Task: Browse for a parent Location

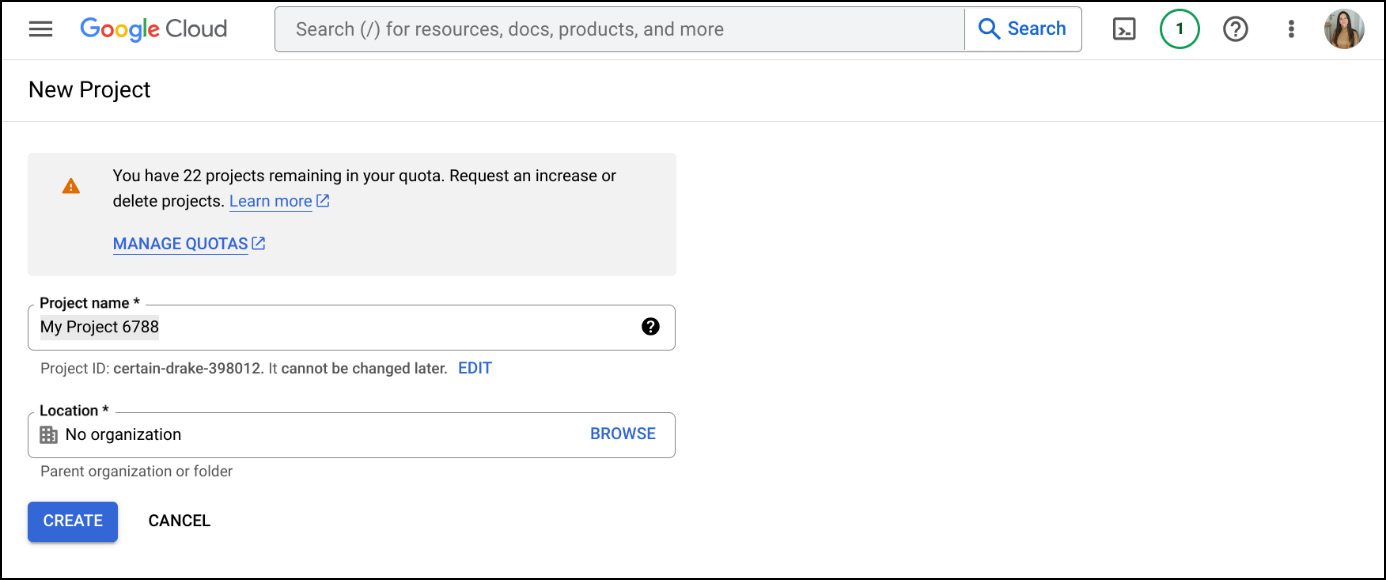Action: pos(623,434)
